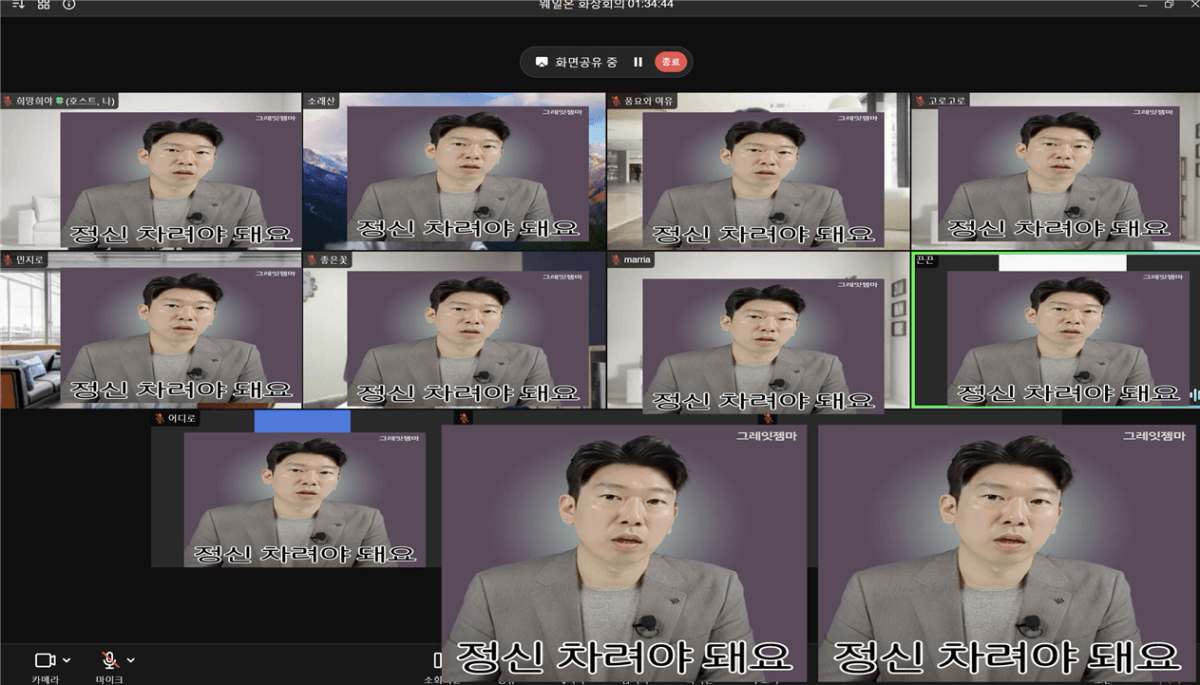Image resolution: width=1200 pixels, height=685 pixels.
Task: Click muted mic icon next to 희망희야
Action: click(8, 100)
